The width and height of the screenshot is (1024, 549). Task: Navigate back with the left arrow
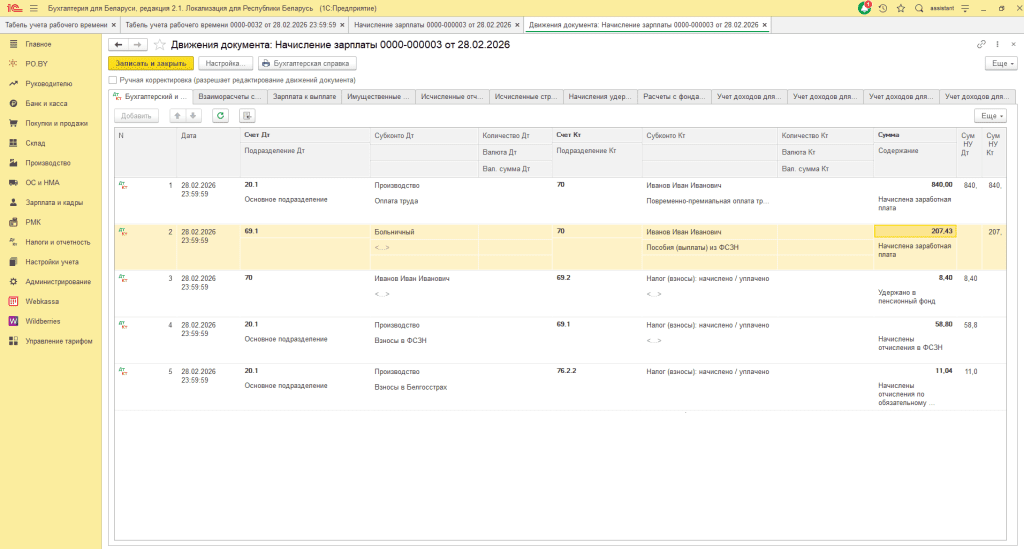click(119, 45)
